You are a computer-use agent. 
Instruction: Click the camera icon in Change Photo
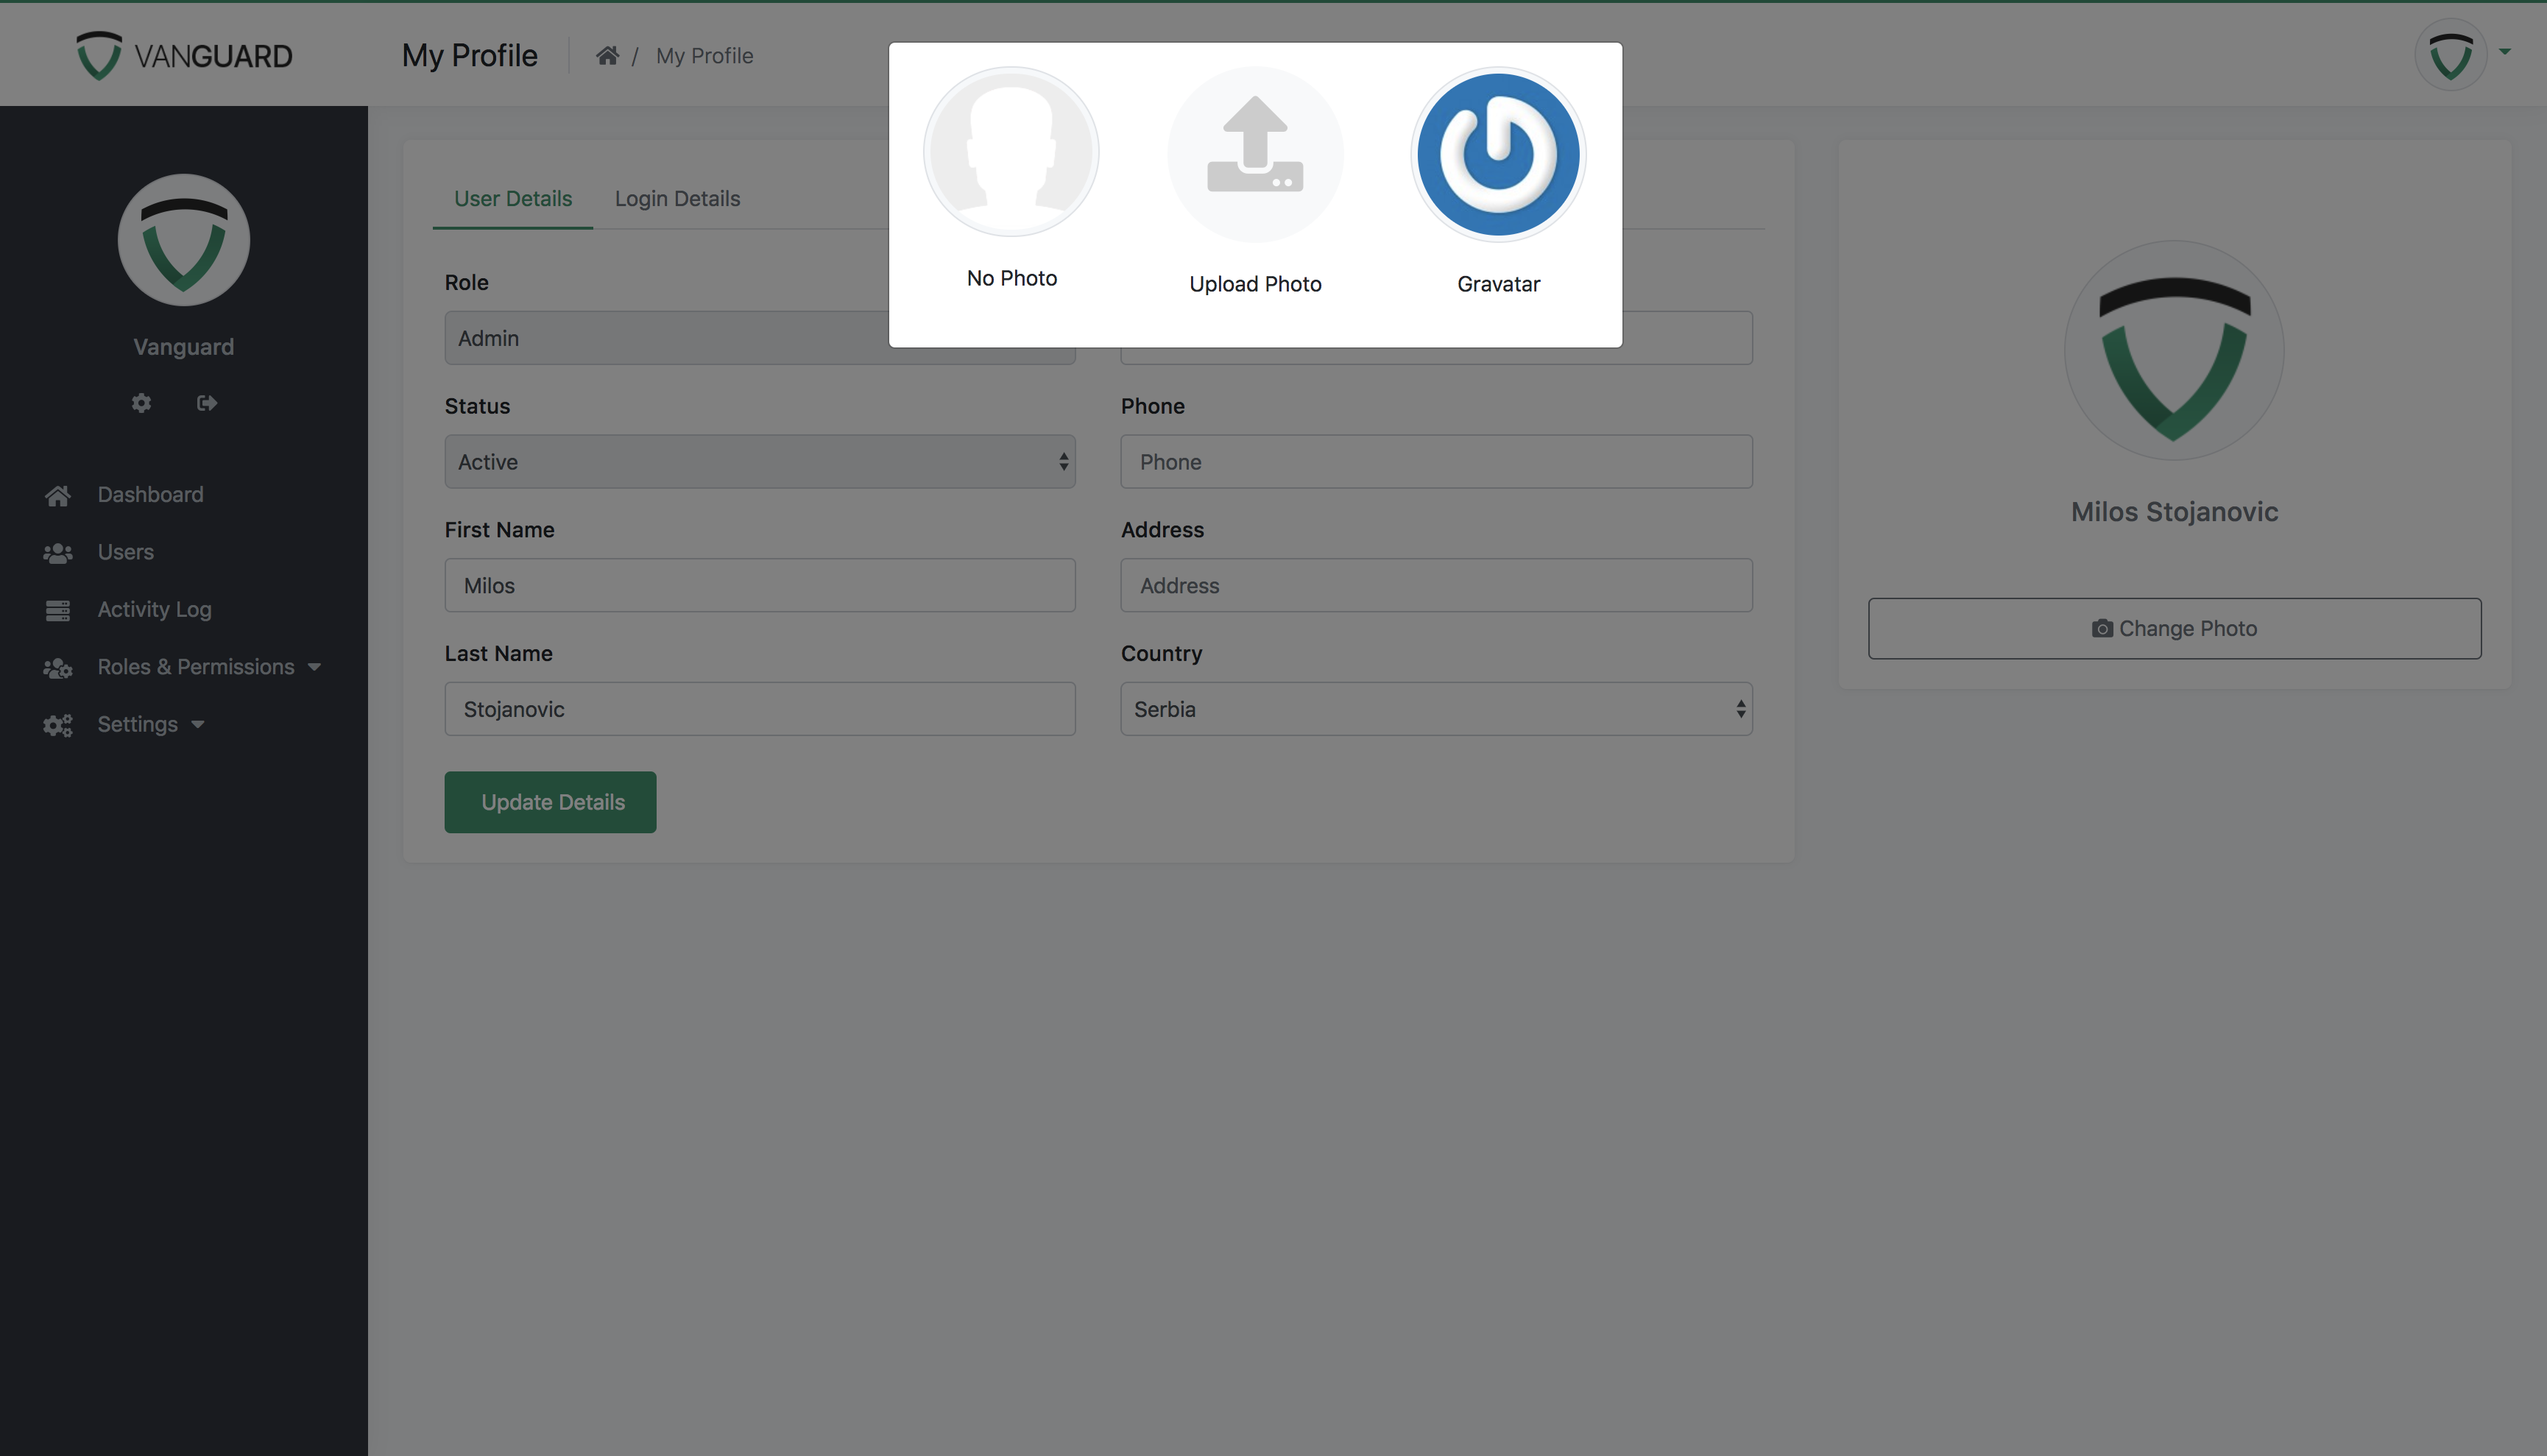[2102, 628]
